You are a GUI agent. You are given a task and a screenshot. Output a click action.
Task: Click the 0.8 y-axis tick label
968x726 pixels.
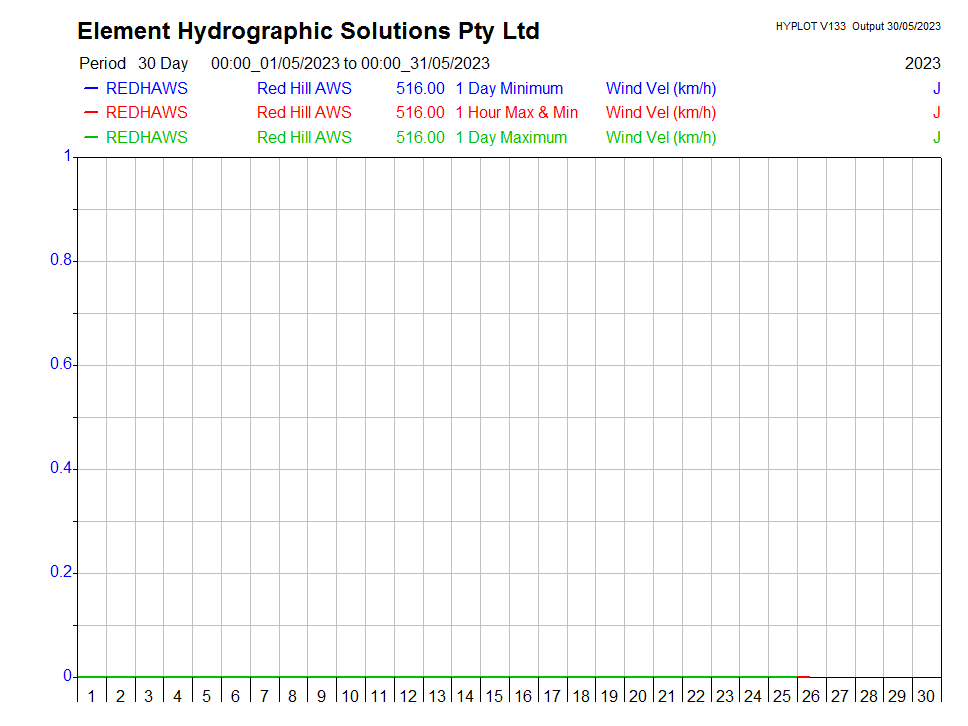coord(61,261)
